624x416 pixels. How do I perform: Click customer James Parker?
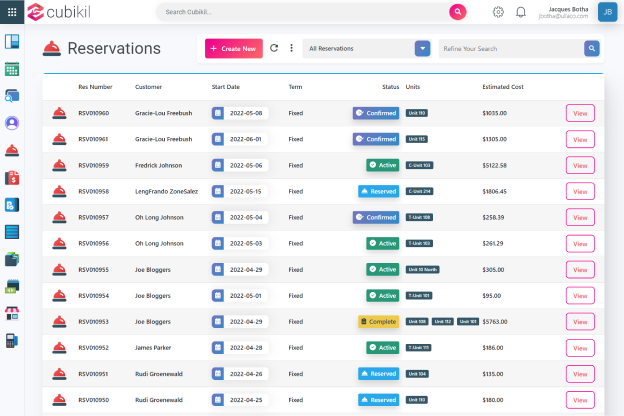click(153, 348)
